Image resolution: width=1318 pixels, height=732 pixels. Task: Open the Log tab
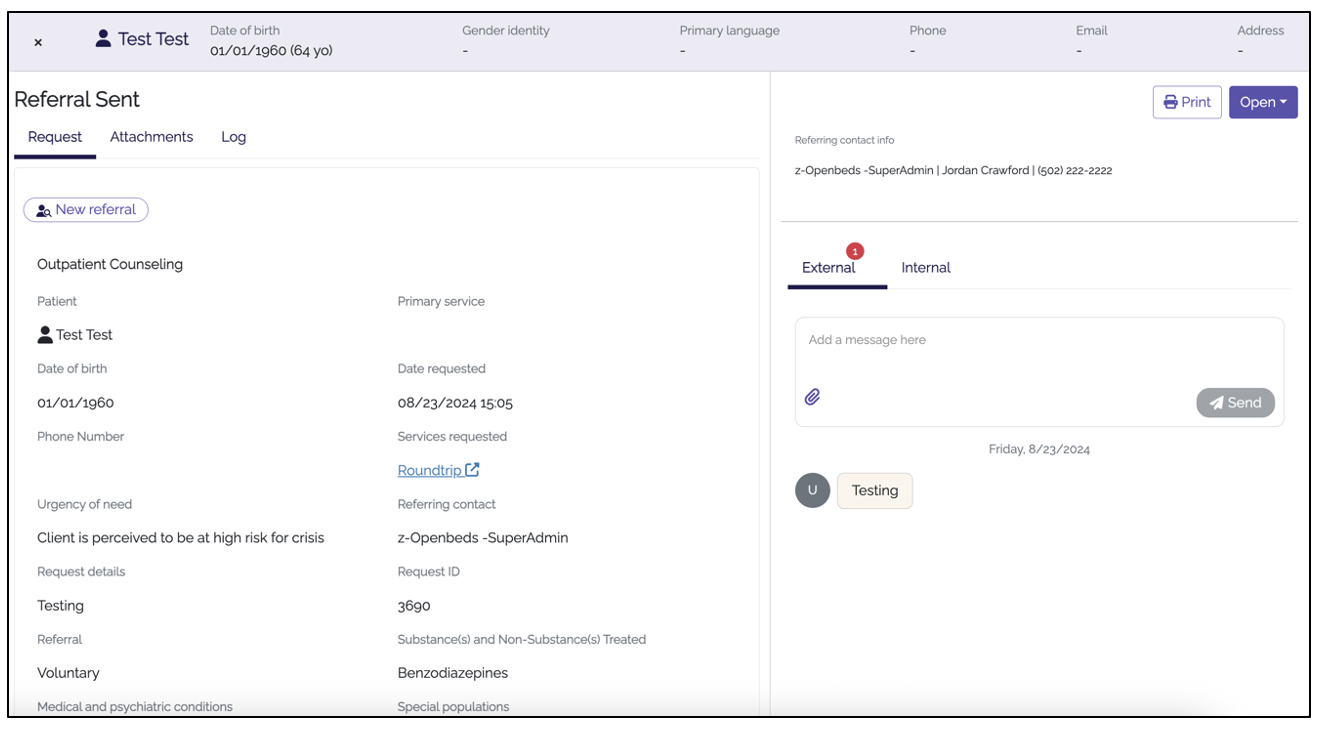point(233,137)
